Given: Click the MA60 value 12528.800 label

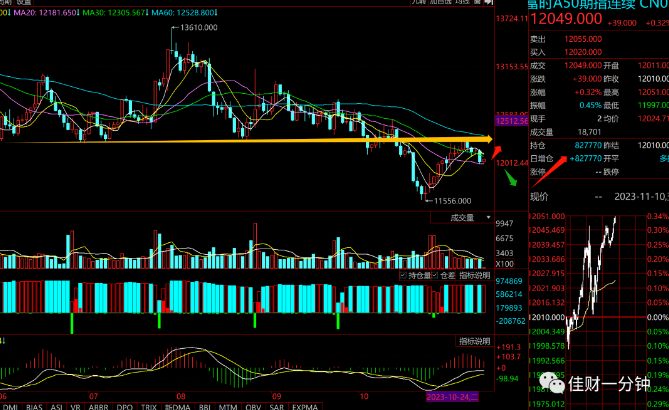Looking at the screenshot, I should click(x=184, y=13).
